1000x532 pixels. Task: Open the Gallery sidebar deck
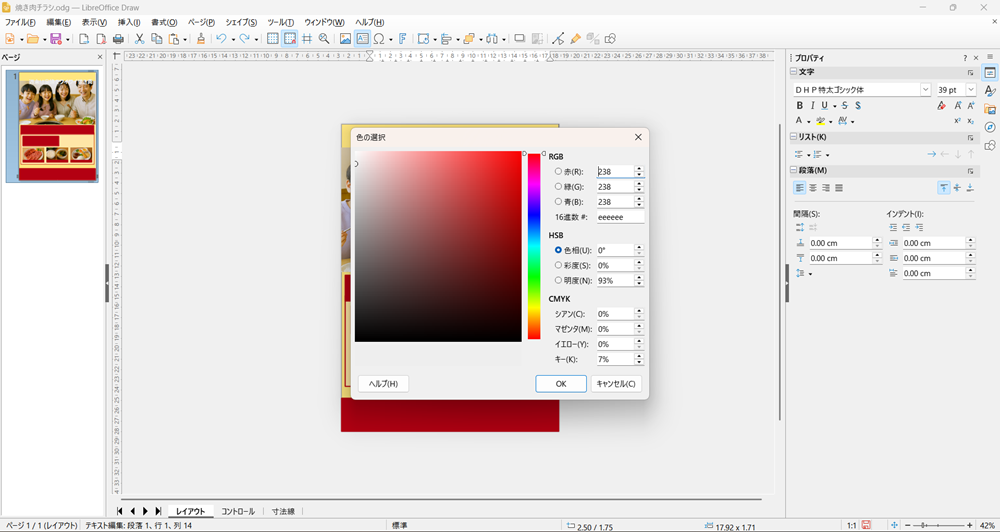pos(990,109)
